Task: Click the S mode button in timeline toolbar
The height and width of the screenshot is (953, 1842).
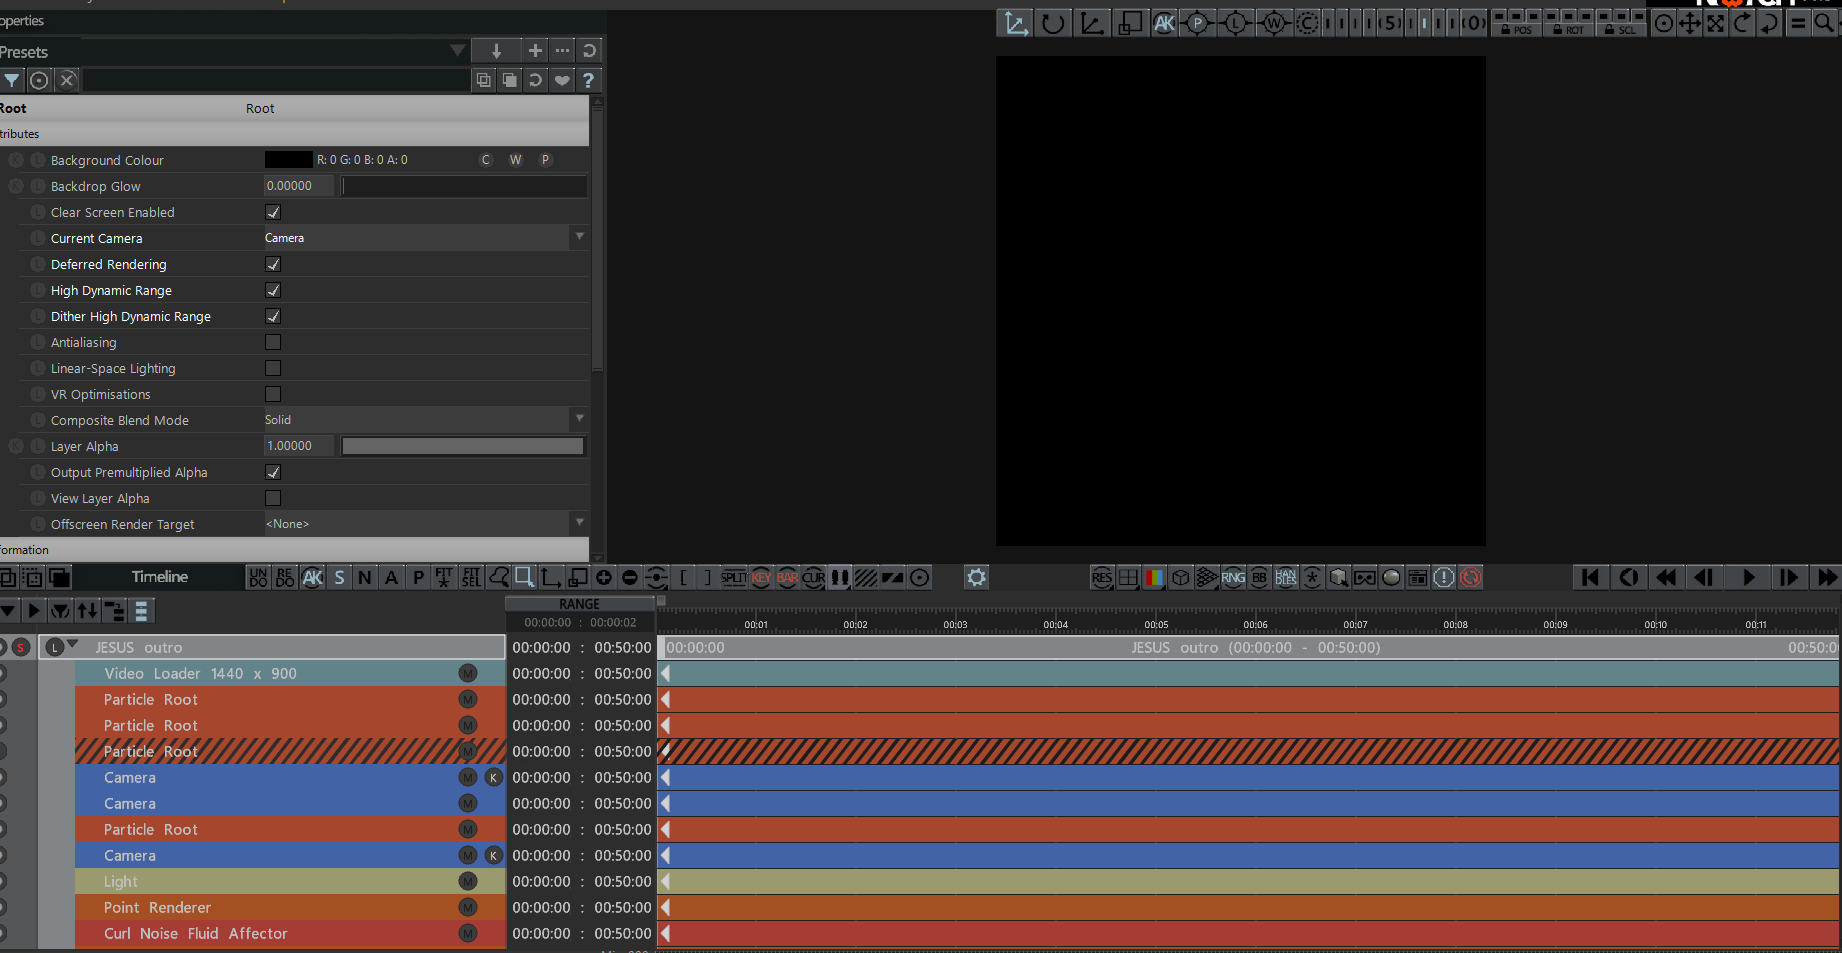Action: pos(339,577)
